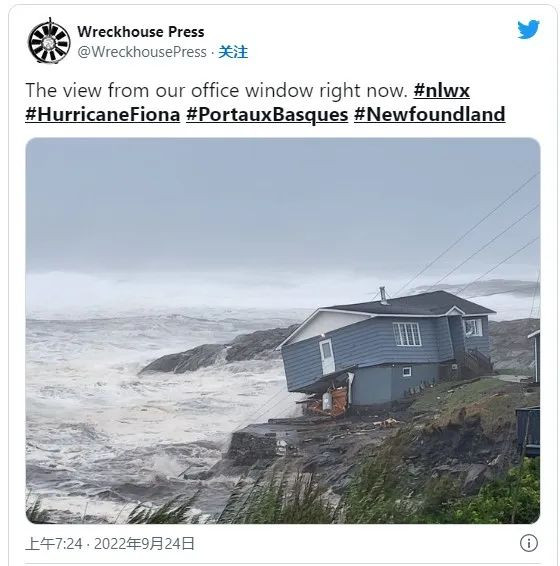Image resolution: width=560 pixels, height=566 pixels.
Task: Open the #HurricaneFiona hashtag
Action: point(103,115)
